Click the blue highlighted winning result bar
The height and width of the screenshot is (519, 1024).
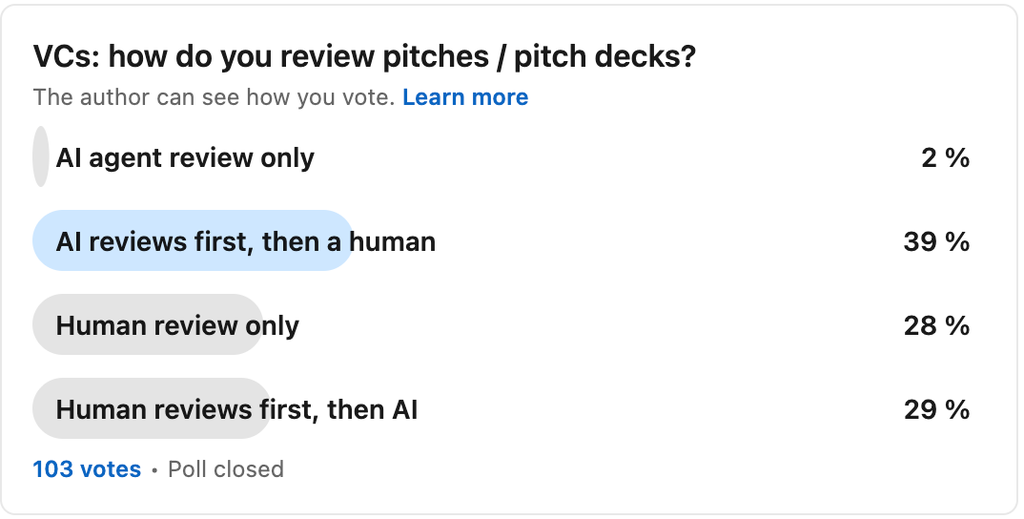click(193, 240)
